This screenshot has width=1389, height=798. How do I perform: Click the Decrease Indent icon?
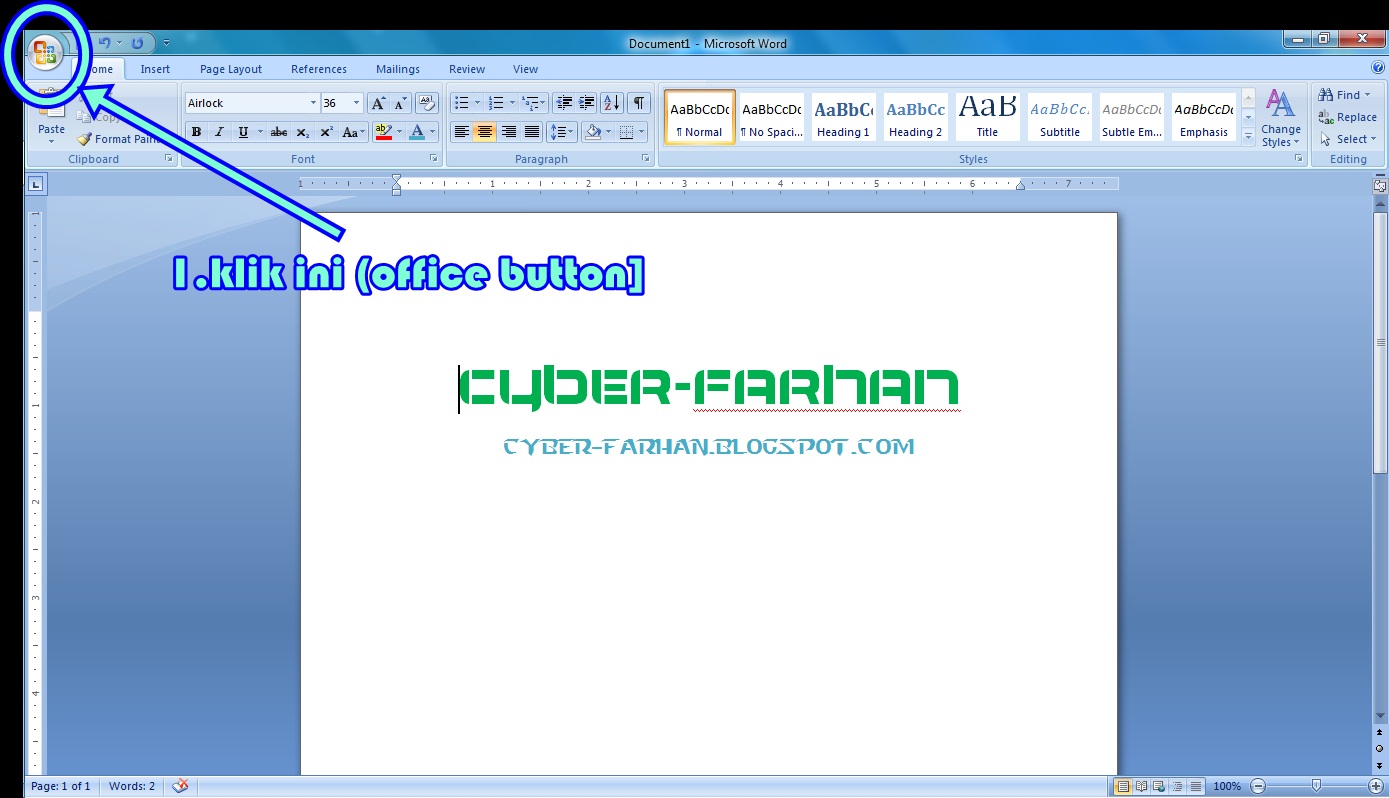(564, 103)
